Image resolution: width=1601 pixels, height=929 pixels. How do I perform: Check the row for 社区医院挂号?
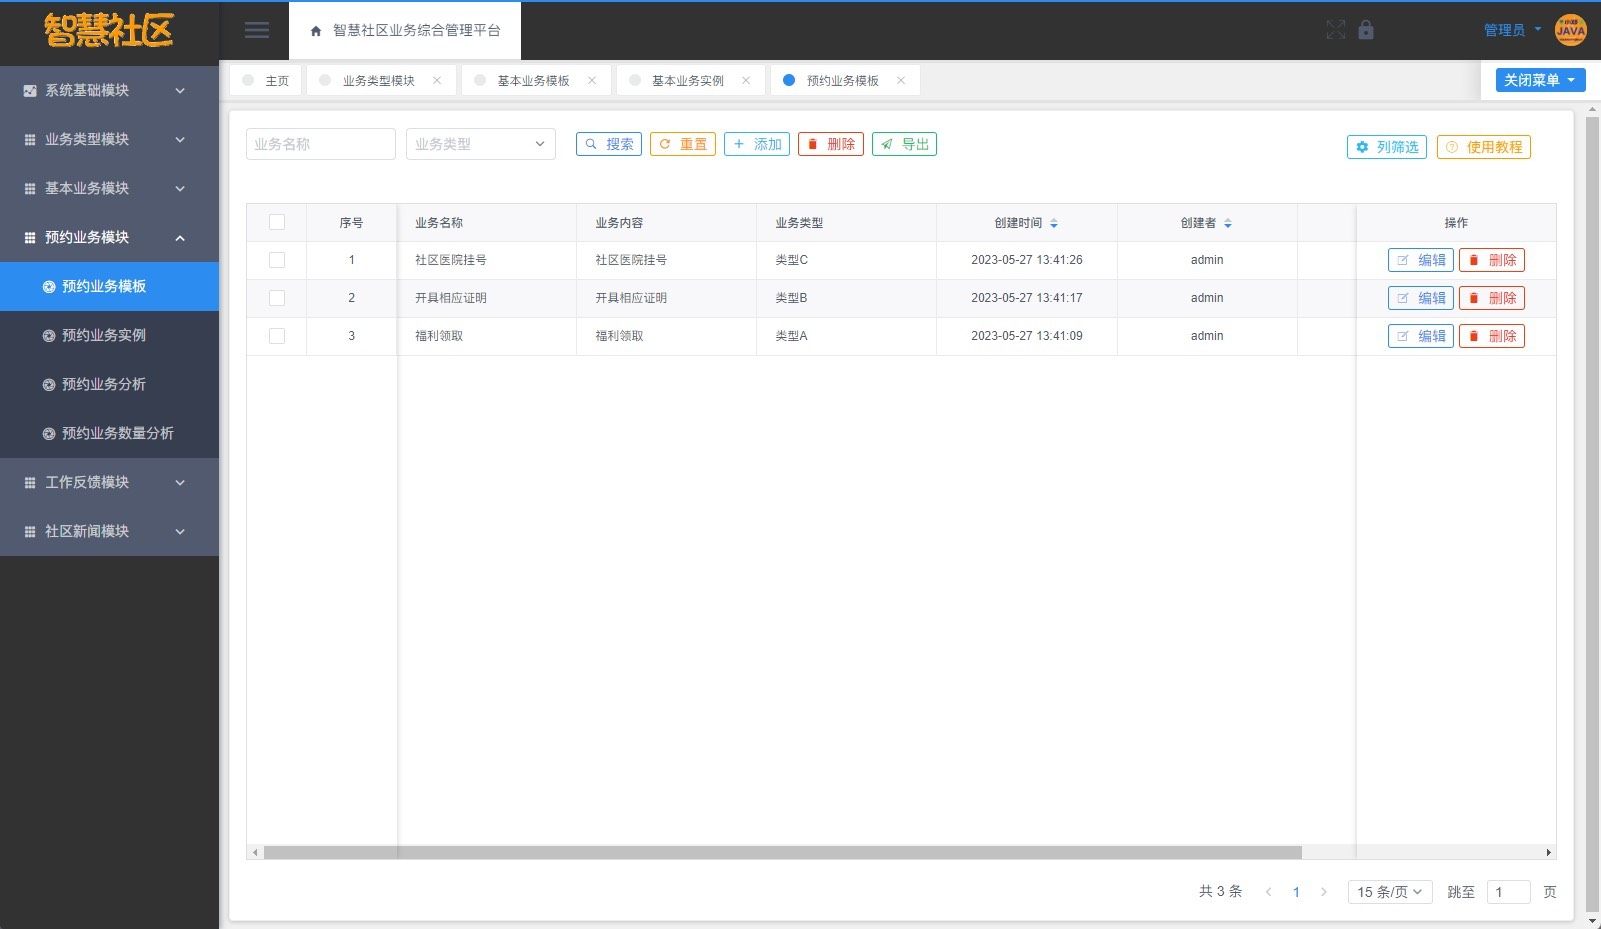277,260
